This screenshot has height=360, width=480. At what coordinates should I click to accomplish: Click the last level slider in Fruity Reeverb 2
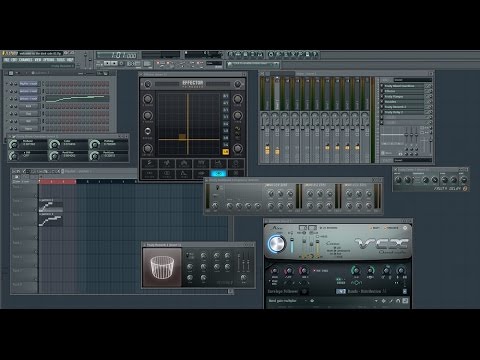[249, 262]
